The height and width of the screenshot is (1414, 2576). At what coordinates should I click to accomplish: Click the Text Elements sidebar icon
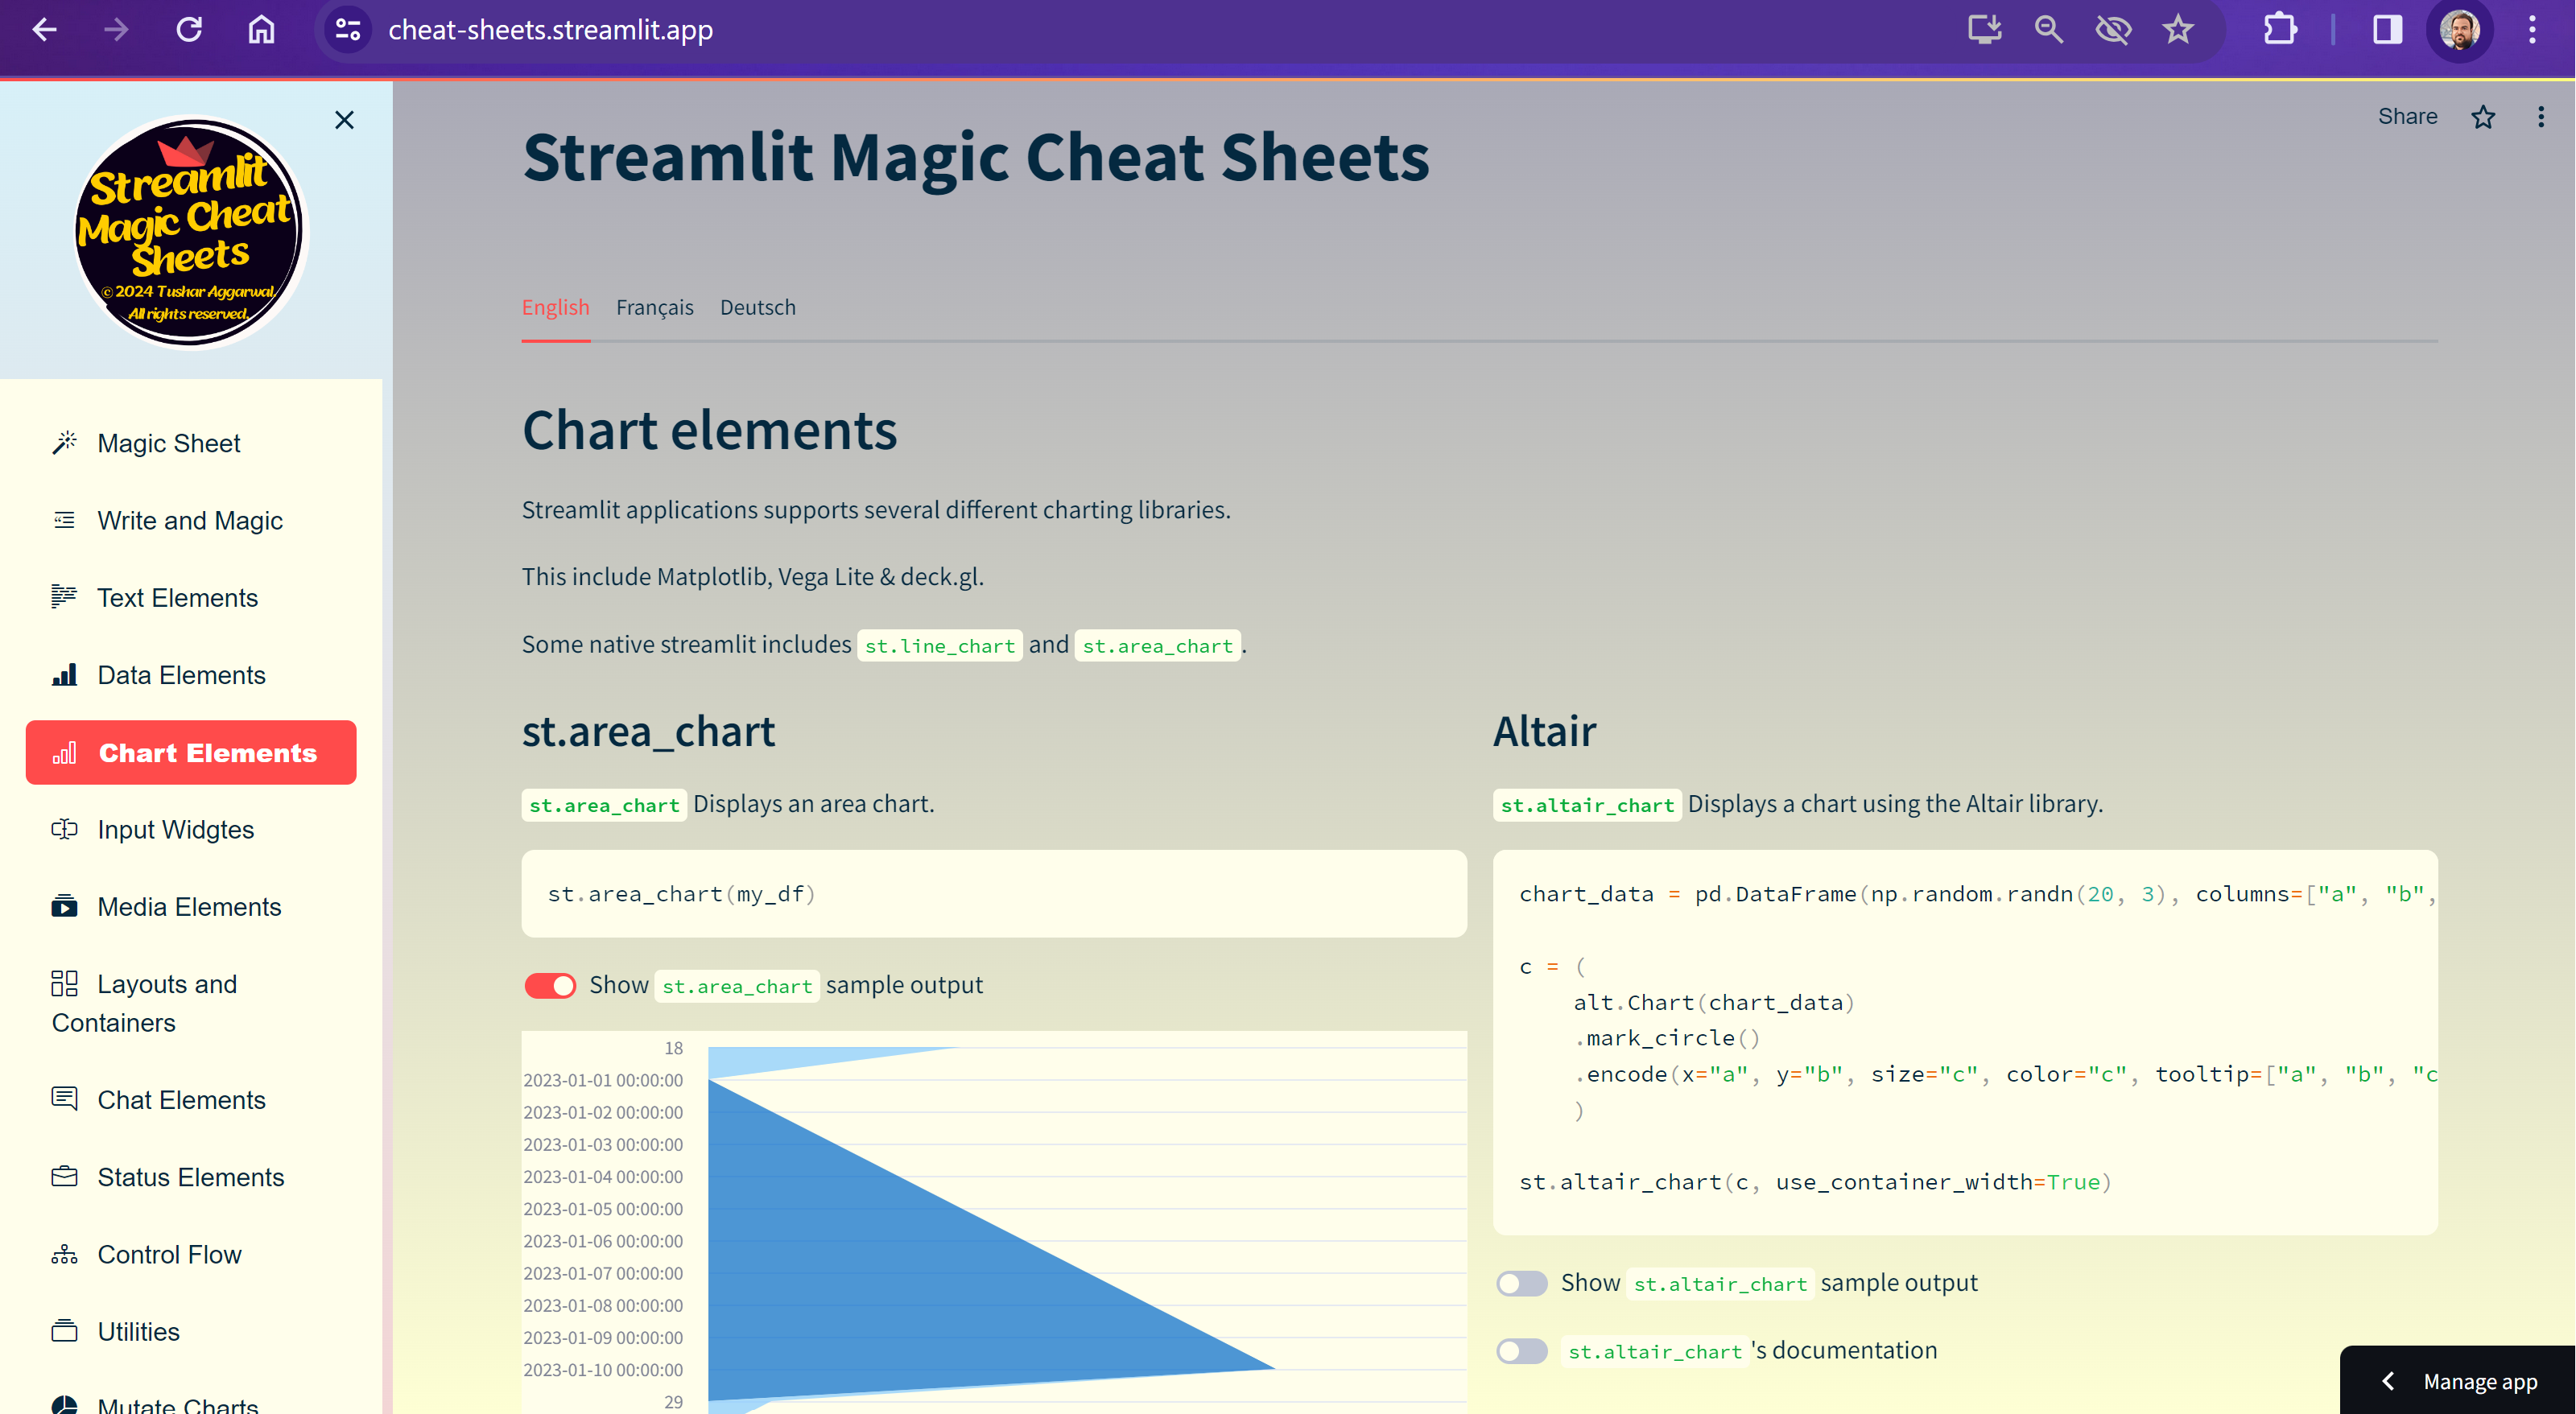[x=63, y=597]
